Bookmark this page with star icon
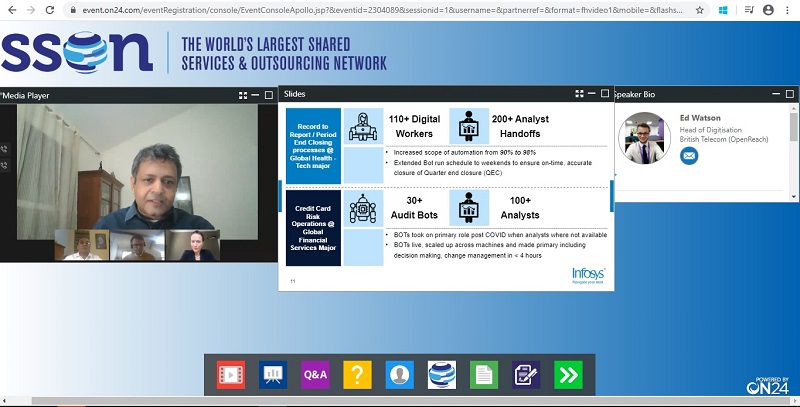 coord(699,10)
